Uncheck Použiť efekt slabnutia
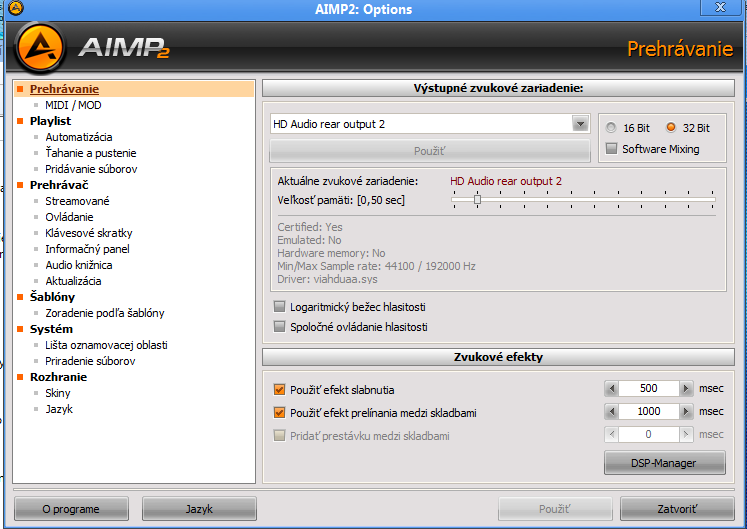 pos(280,390)
